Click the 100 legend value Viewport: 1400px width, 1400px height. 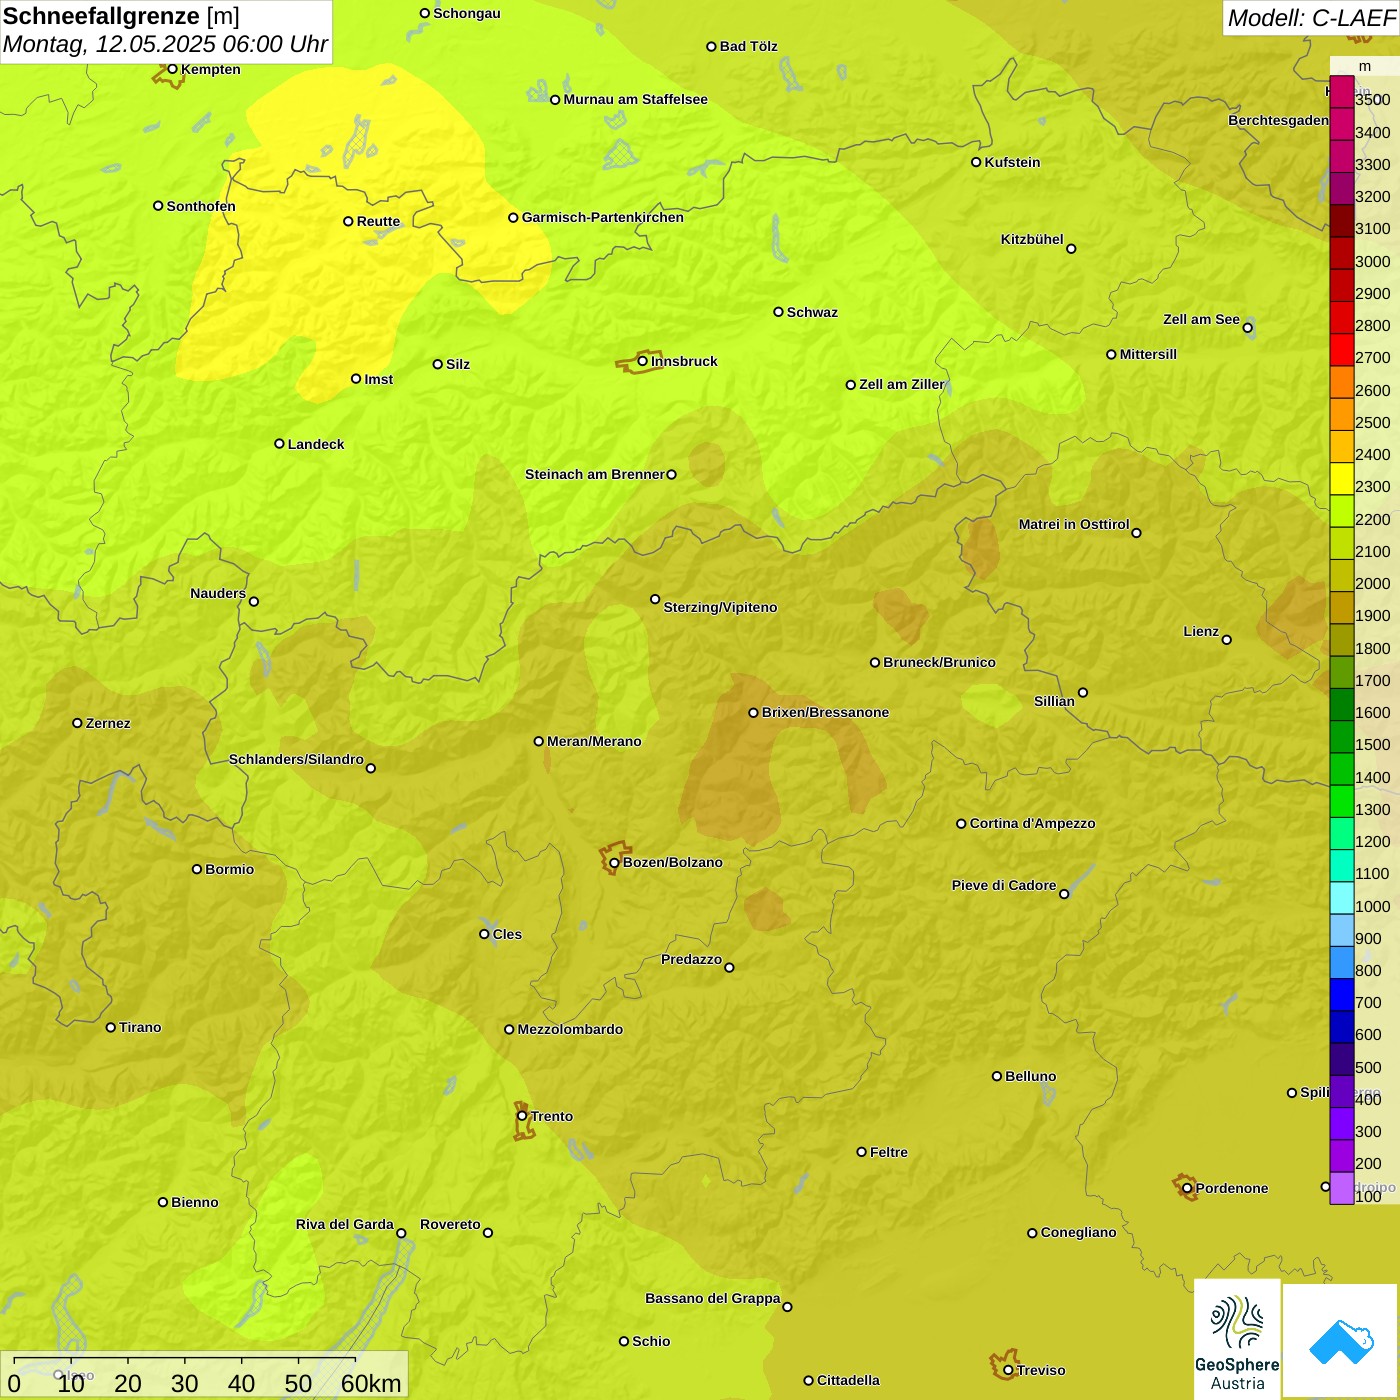coord(1368,1196)
